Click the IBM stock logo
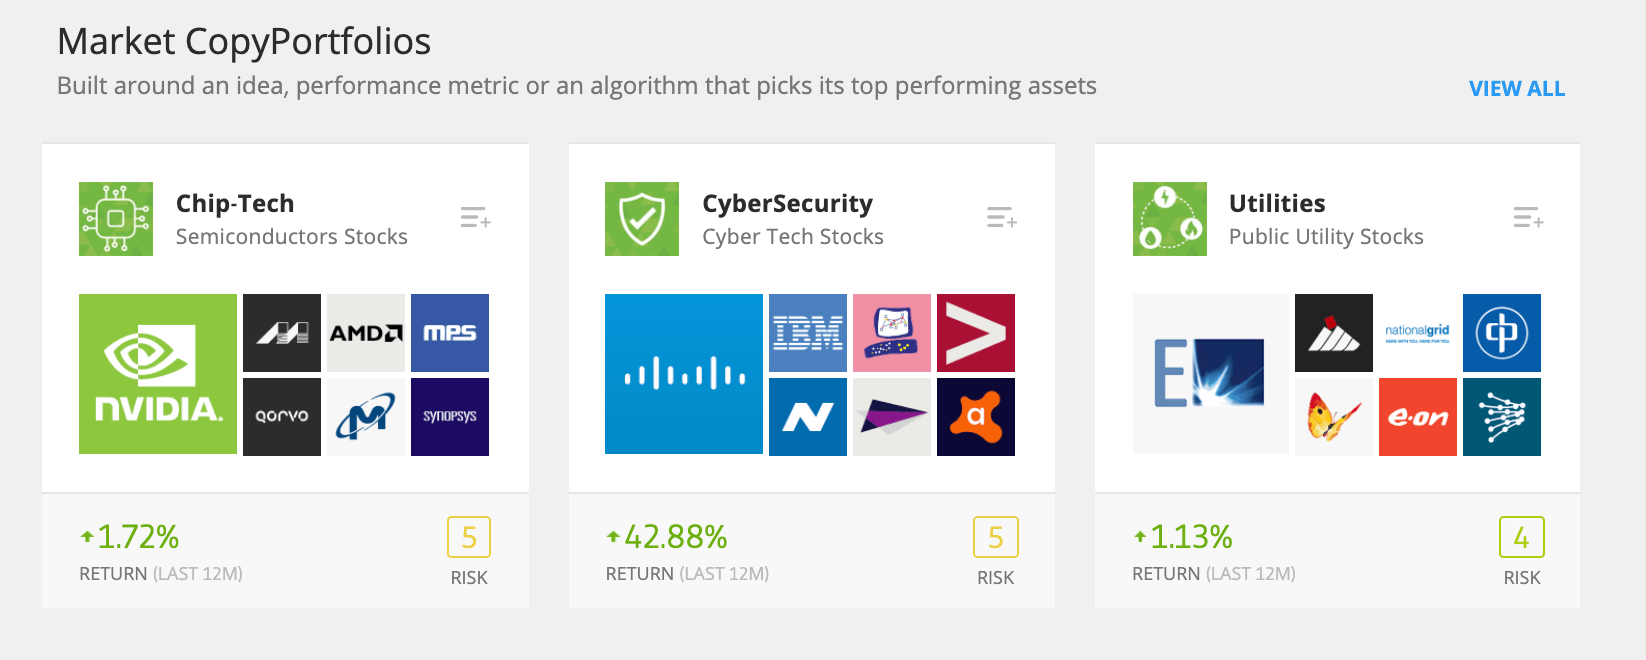1646x660 pixels. (807, 333)
